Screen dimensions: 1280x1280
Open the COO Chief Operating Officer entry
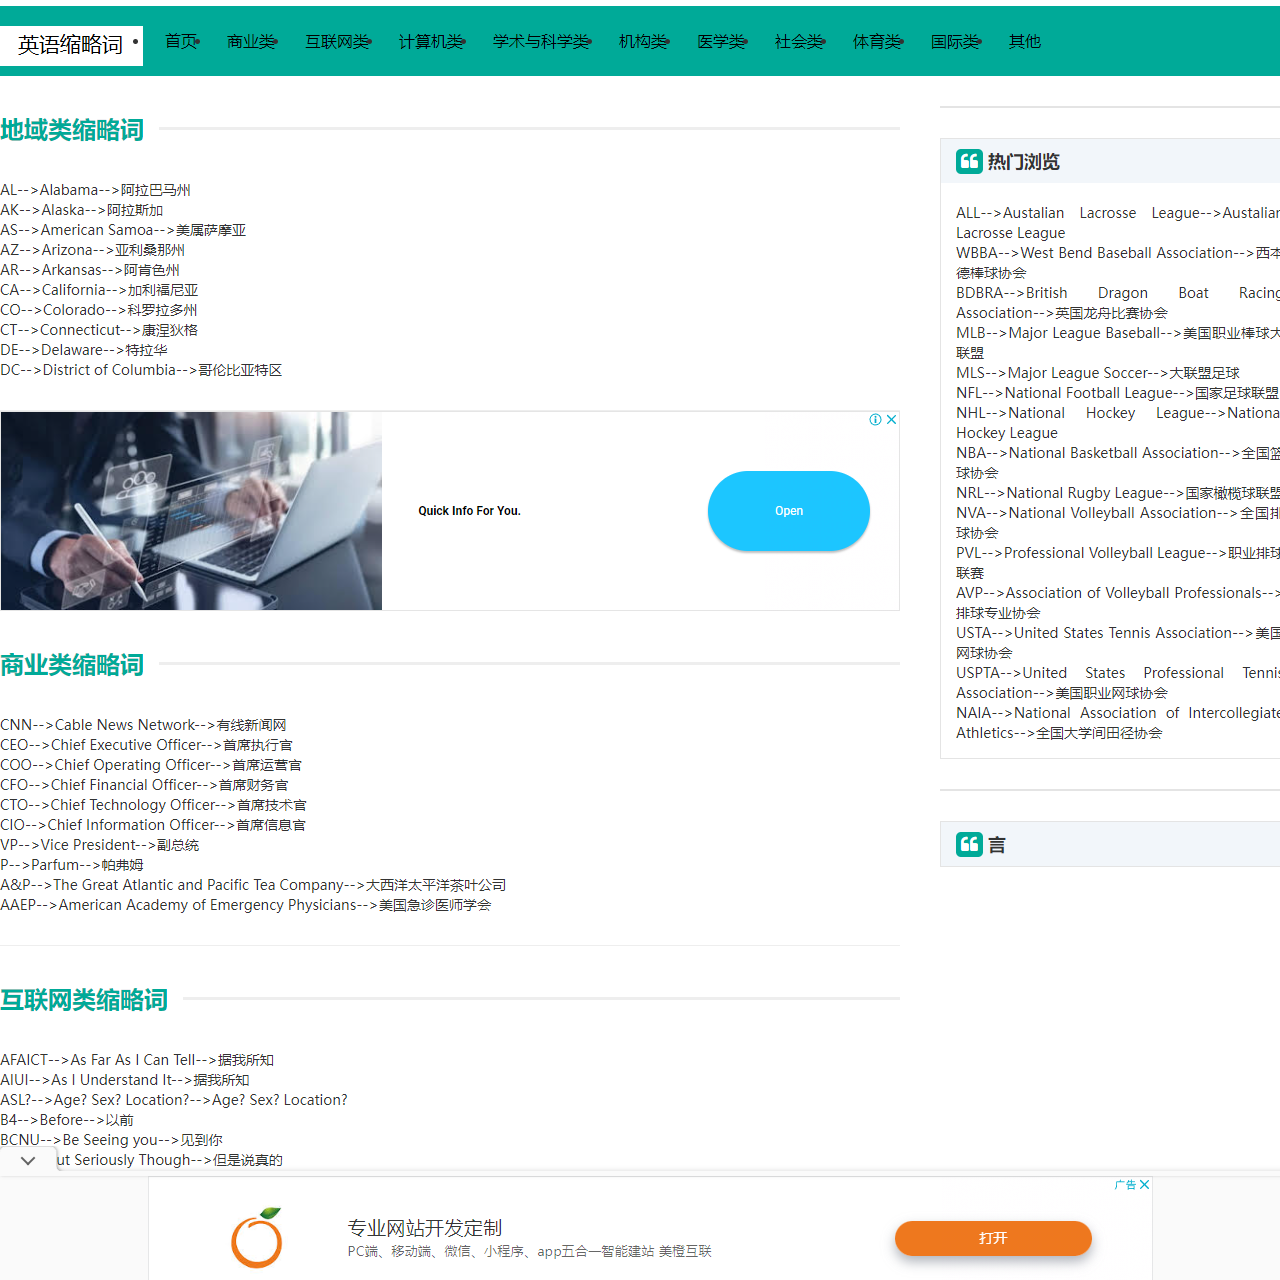click(151, 765)
